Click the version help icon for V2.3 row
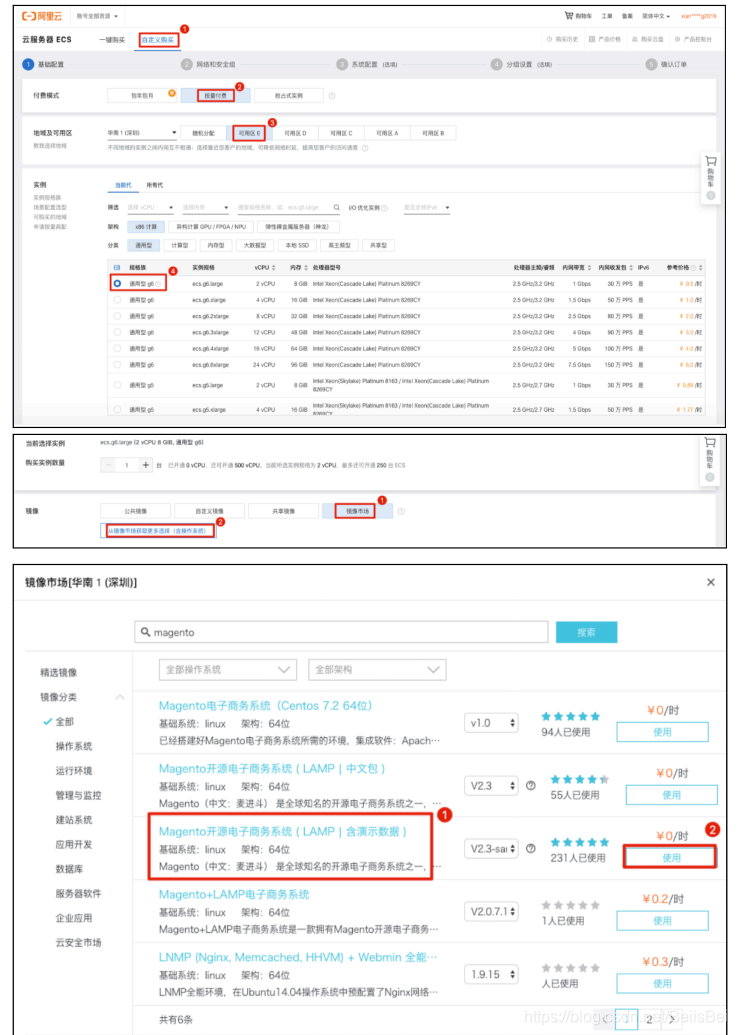 pos(530,785)
